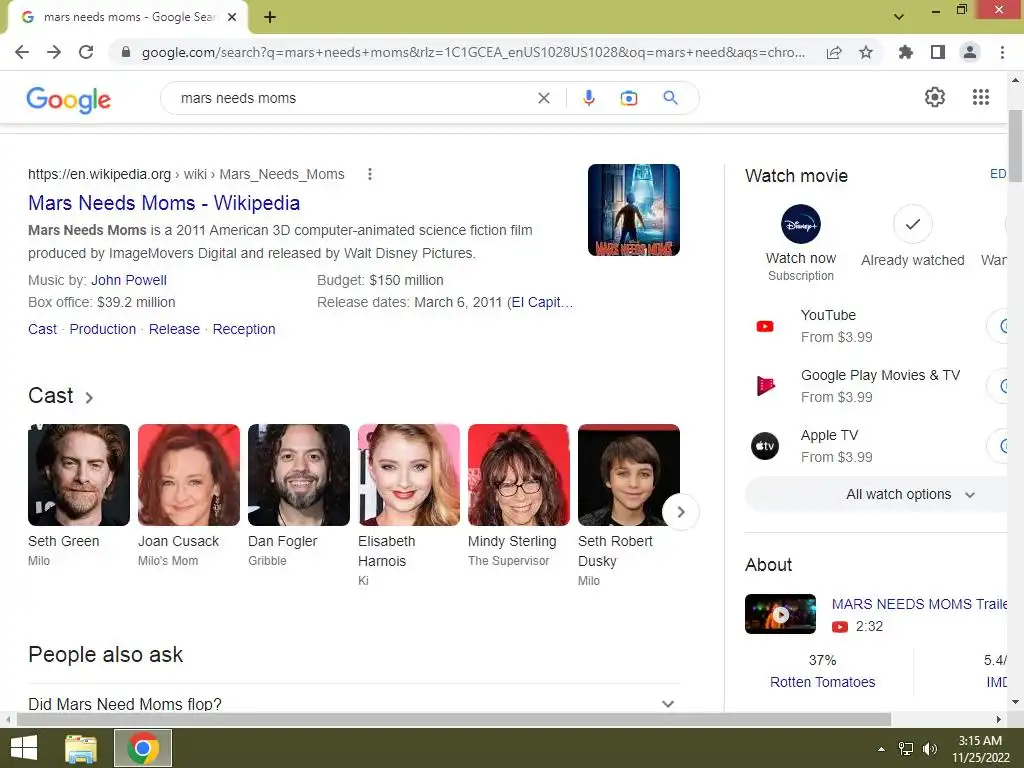Open the tab search dropdown arrow
The image size is (1024, 768).
point(899,16)
